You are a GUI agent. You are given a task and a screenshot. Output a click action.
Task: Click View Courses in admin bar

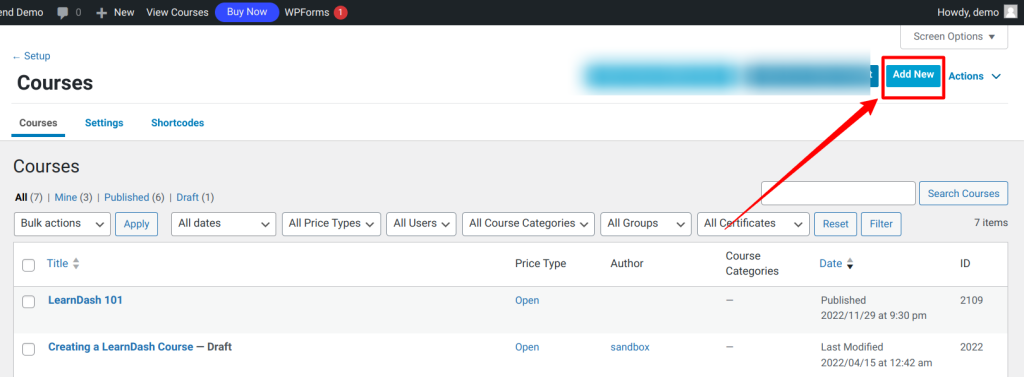pyautogui.click(x=177, y=12)
